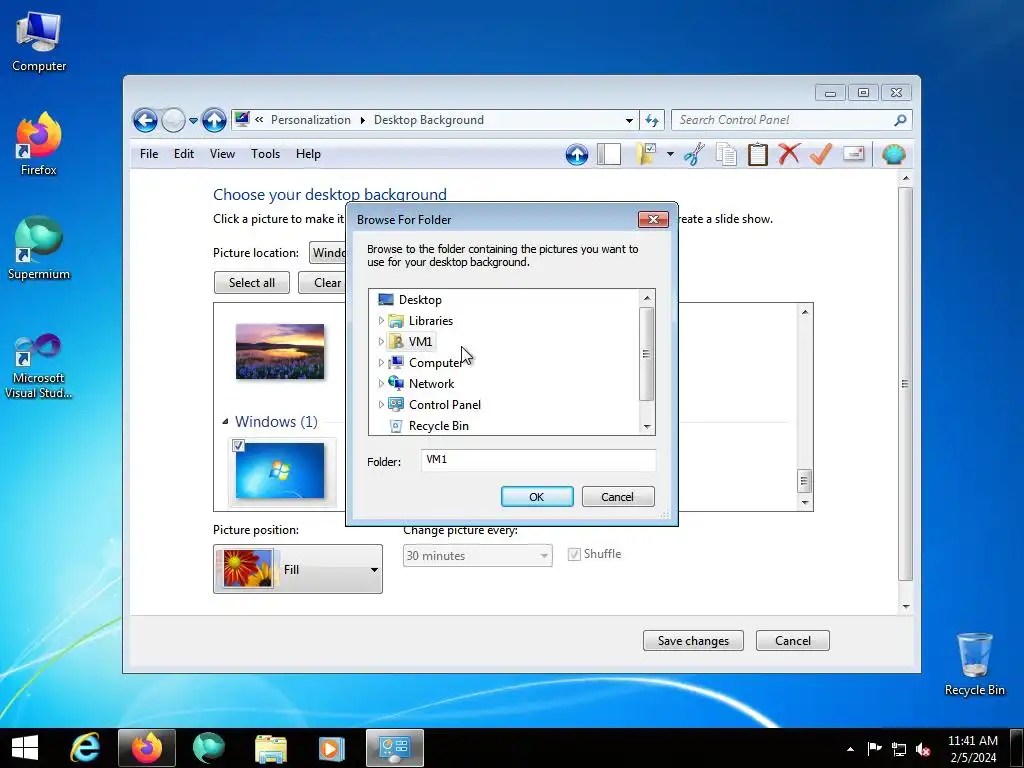Open the folder options toolbar dropdown arrow

670,154
